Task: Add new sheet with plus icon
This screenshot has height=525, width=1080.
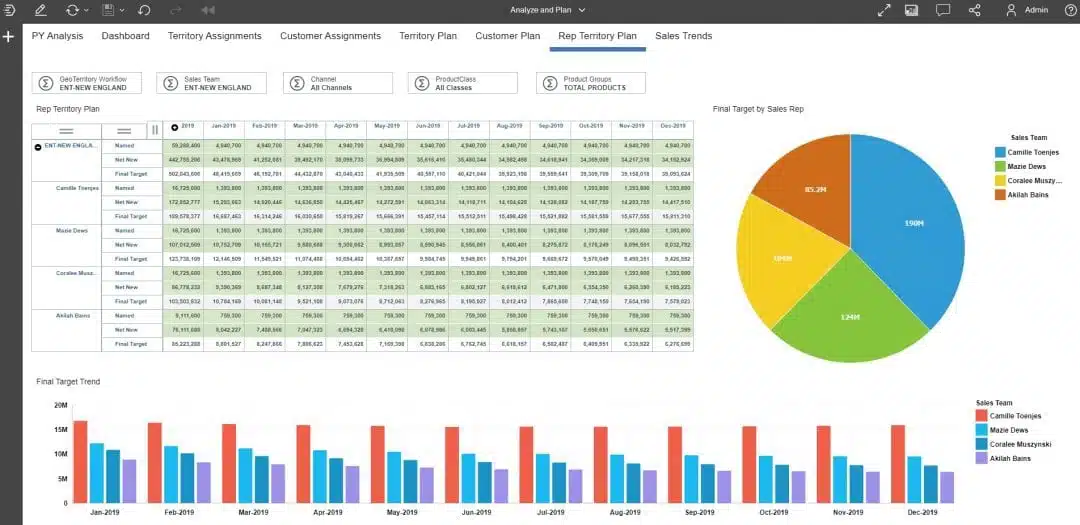Action: point(8,37)
